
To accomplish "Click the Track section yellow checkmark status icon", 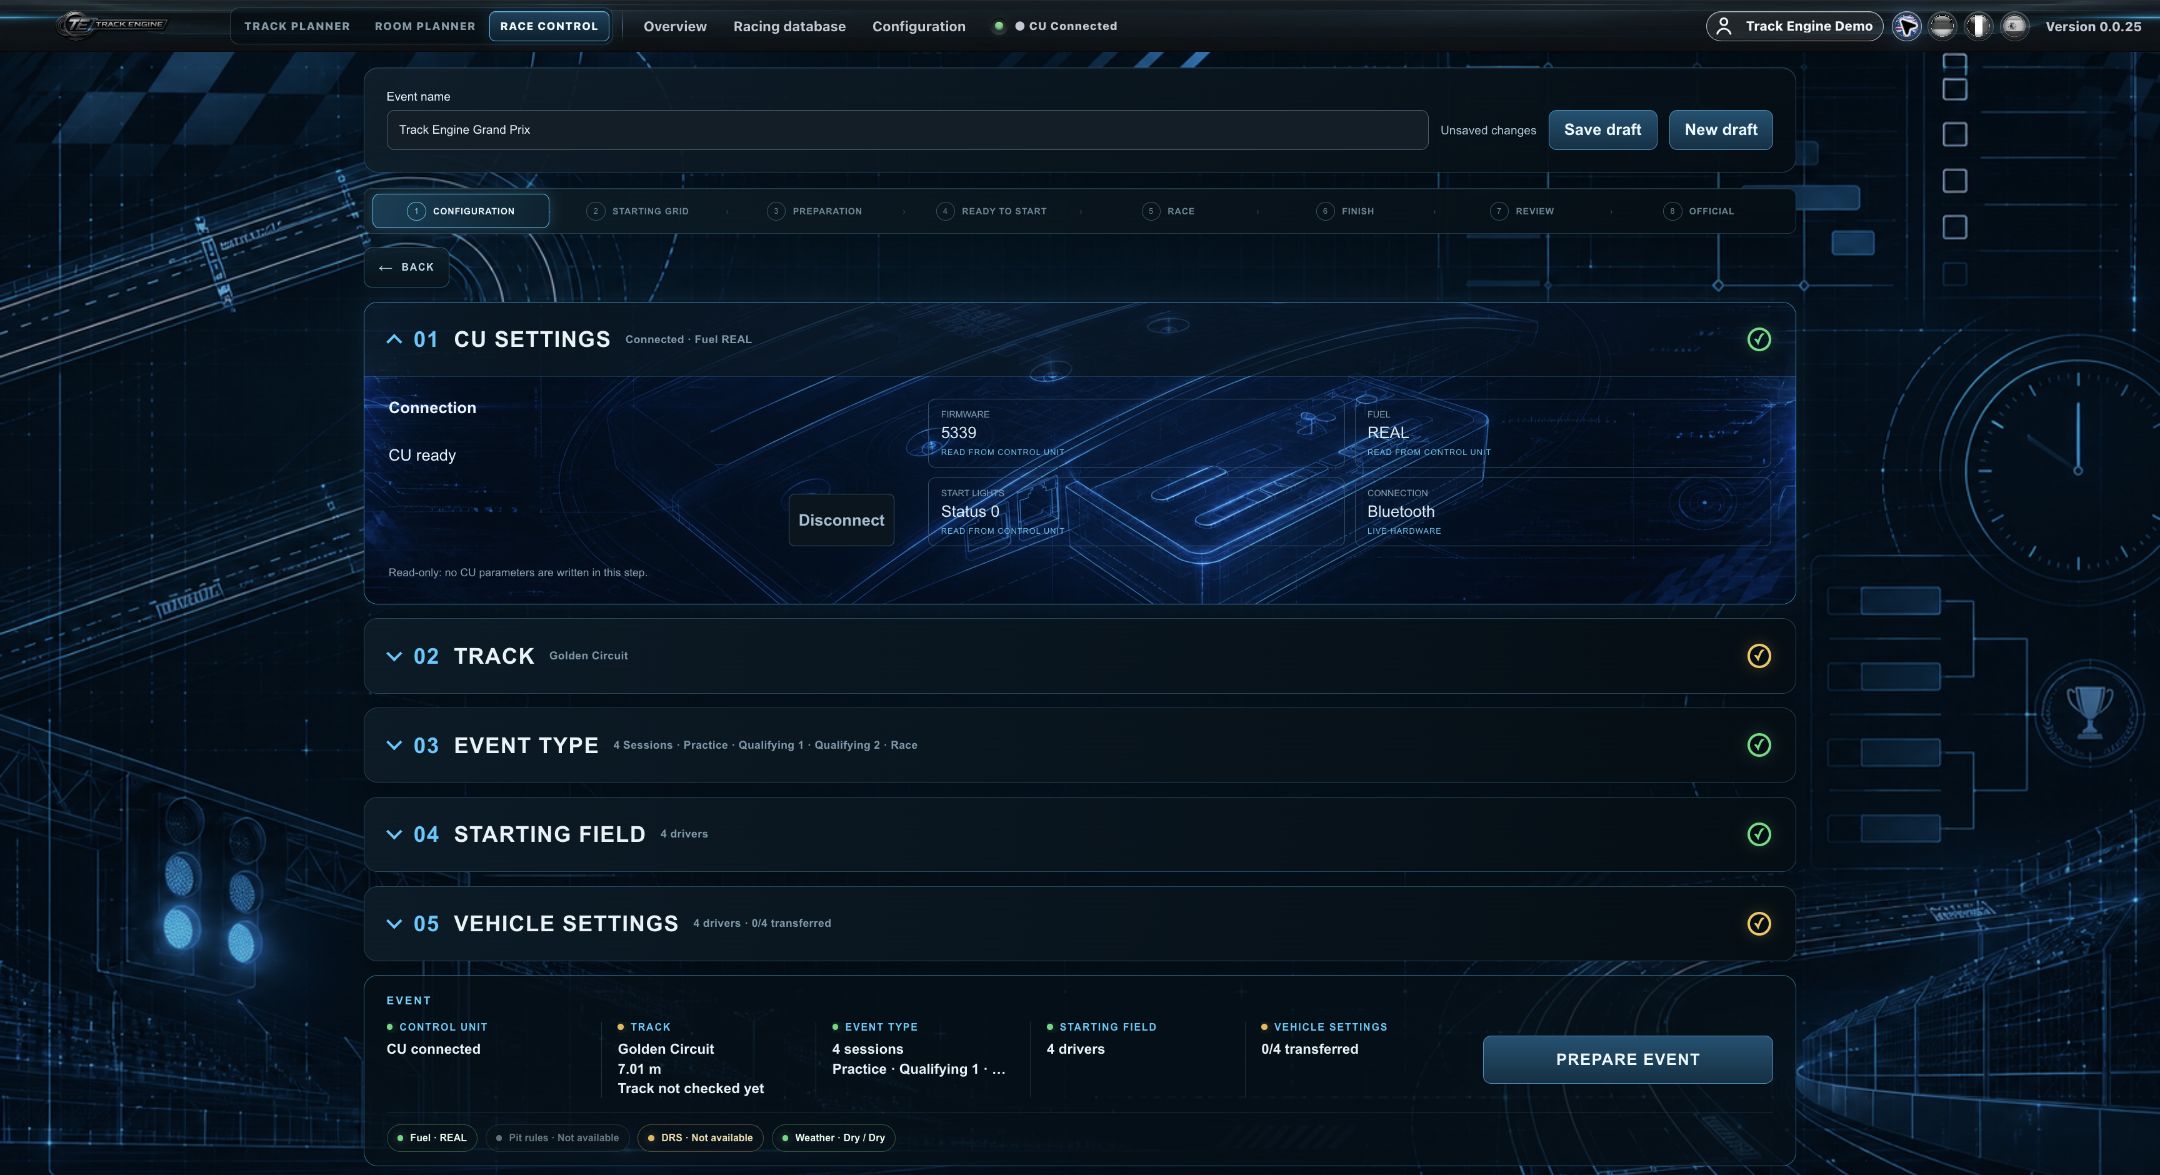I will pyautogui.click(x=1758, y=656).
